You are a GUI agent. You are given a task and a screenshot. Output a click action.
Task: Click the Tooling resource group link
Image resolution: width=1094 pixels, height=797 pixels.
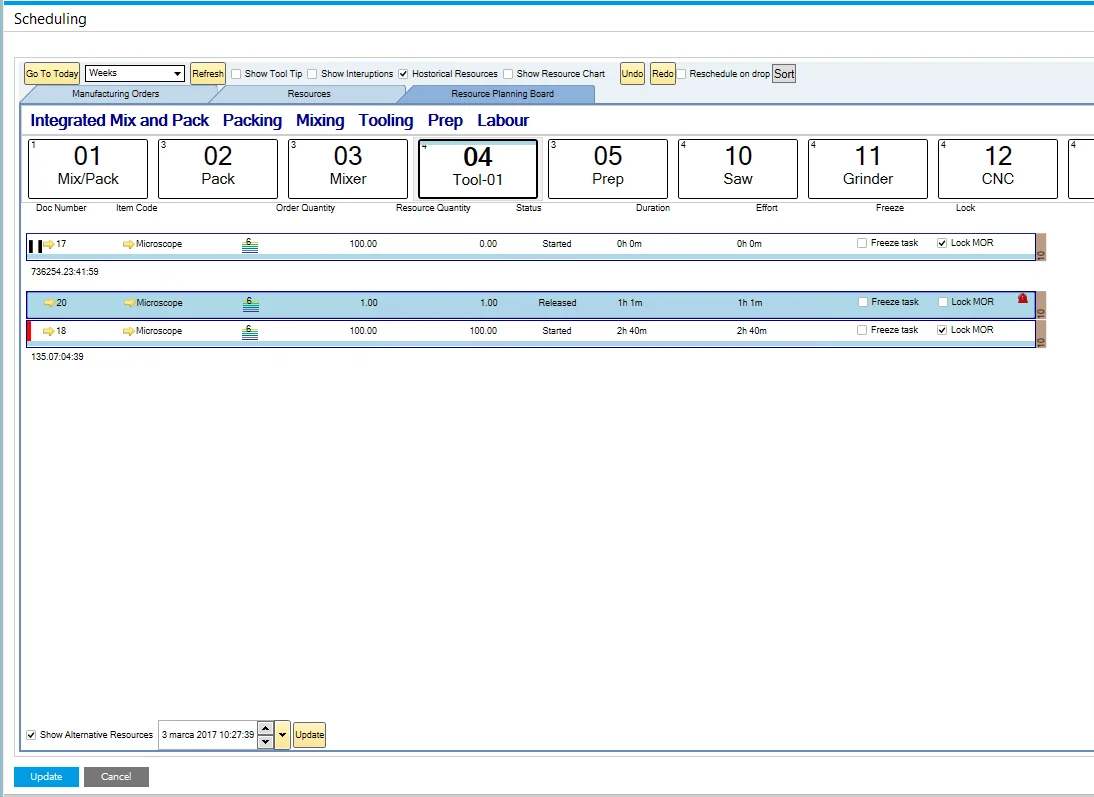coord(386,120)
